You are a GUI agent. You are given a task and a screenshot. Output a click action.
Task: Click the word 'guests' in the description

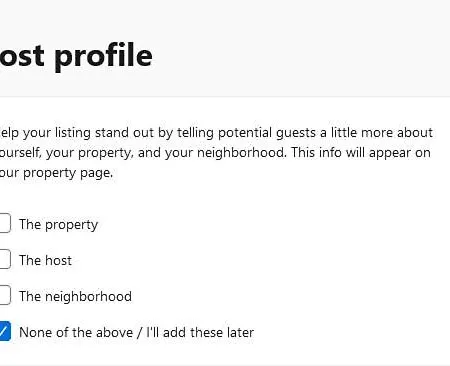296,133
